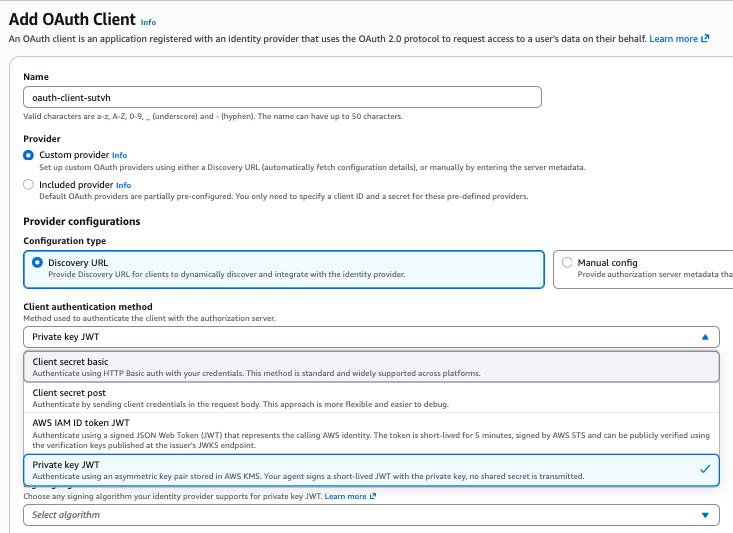Select the Included provider radio button
The width and height of the screenshot is (733, 533).
29,184
